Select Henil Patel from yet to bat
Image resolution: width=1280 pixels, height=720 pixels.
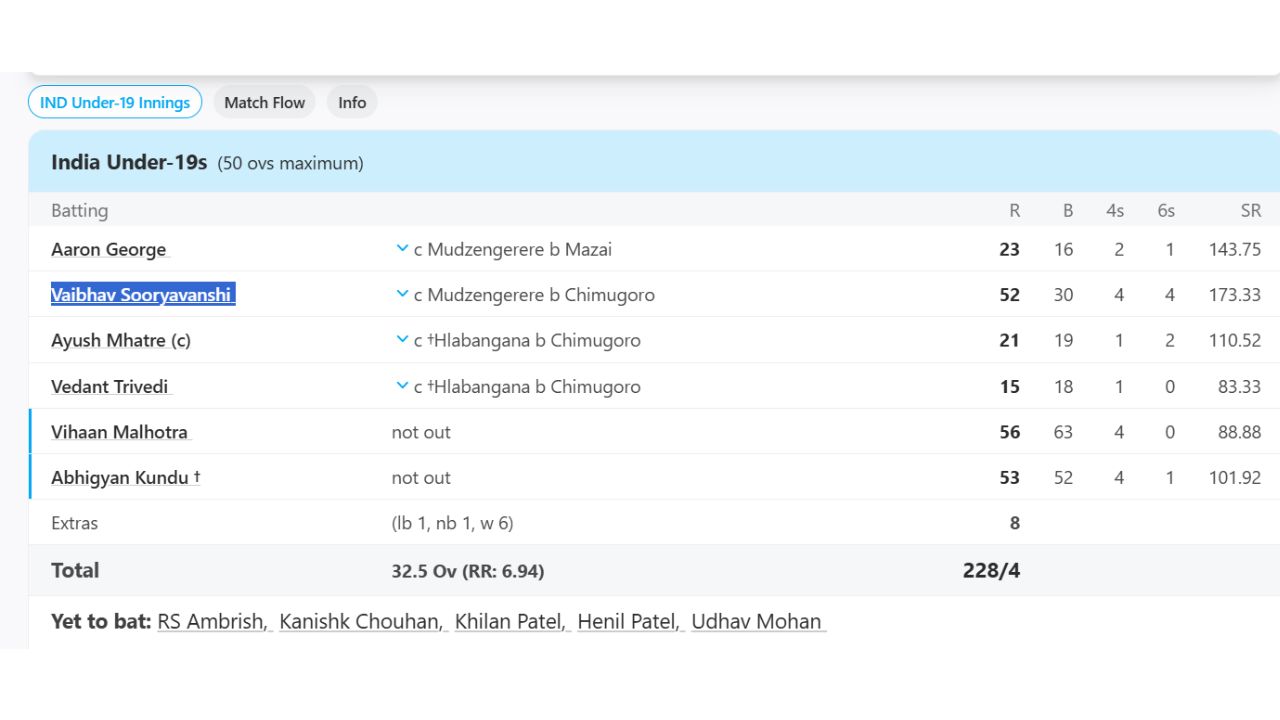point(630,621)
